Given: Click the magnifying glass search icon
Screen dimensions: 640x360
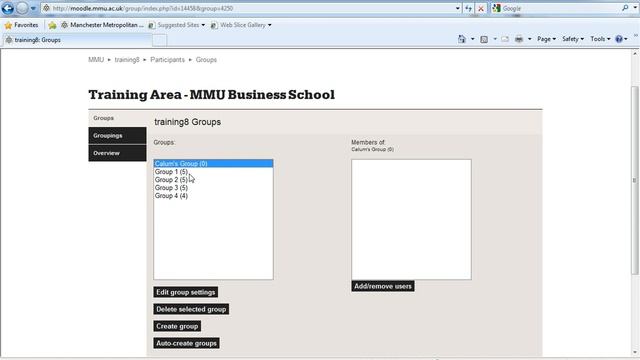Looking at the screenshot, I should click(x=625, y=8).
